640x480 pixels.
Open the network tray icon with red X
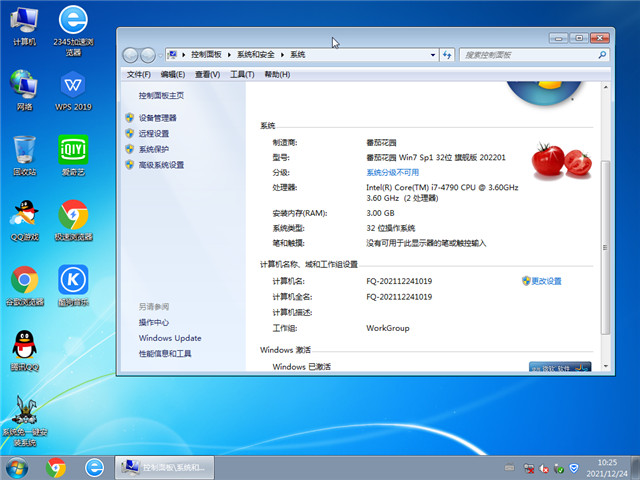[x=529, y=468]
